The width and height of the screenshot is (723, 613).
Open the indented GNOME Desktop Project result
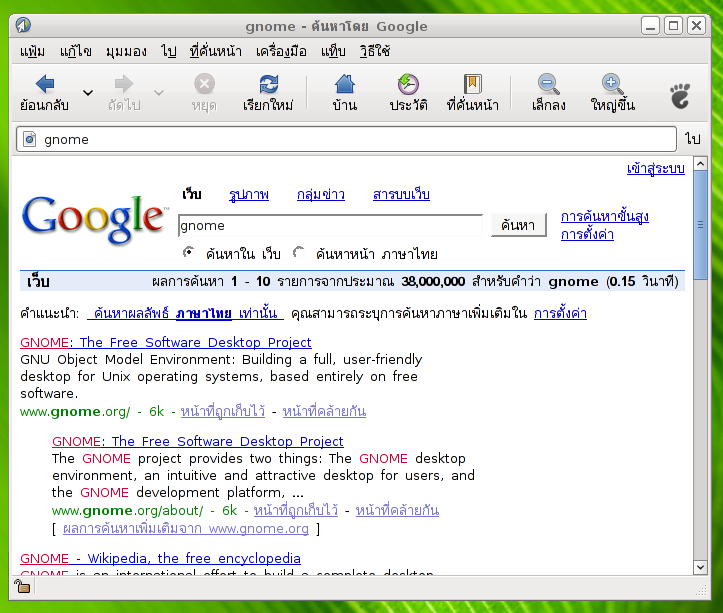click(198, 441)
